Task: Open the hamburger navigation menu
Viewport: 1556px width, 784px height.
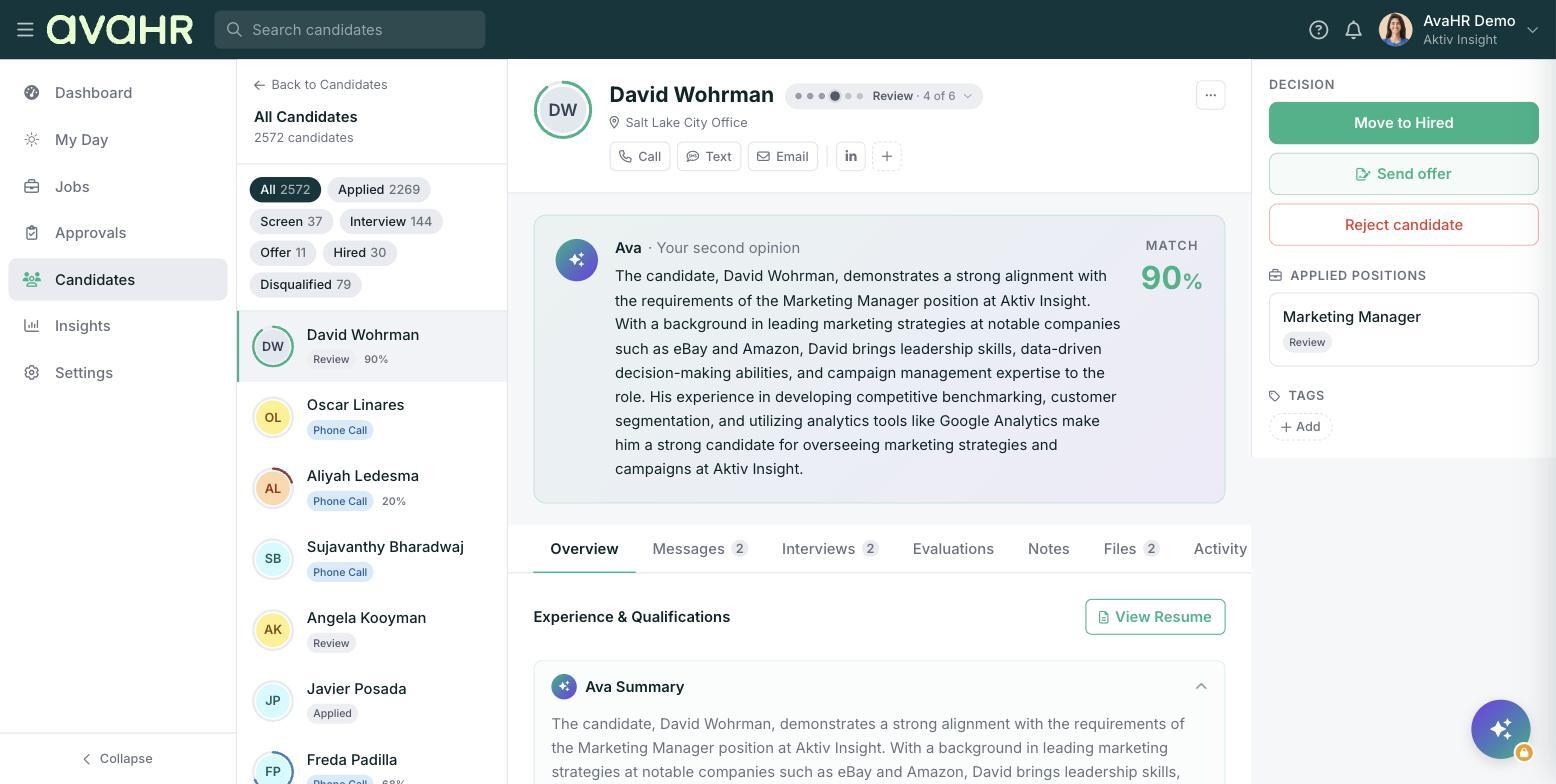Action: [x=26, y=30]
